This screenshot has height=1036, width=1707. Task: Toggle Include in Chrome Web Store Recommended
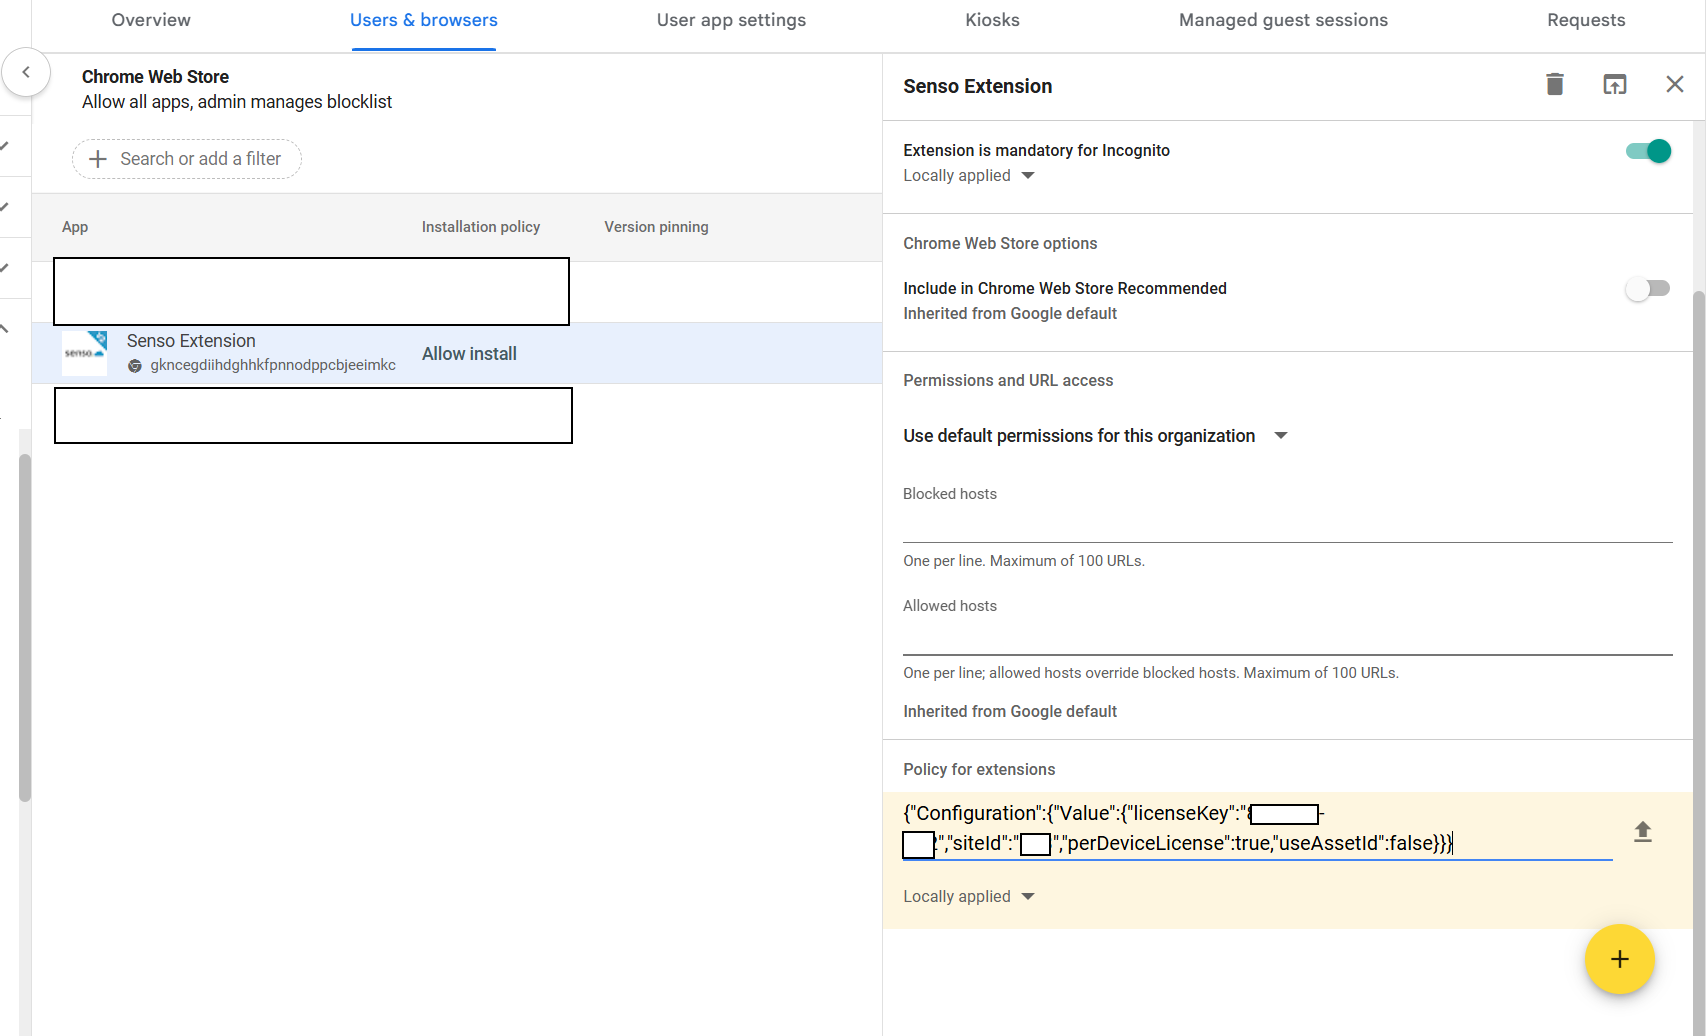tap(1648, 289)
